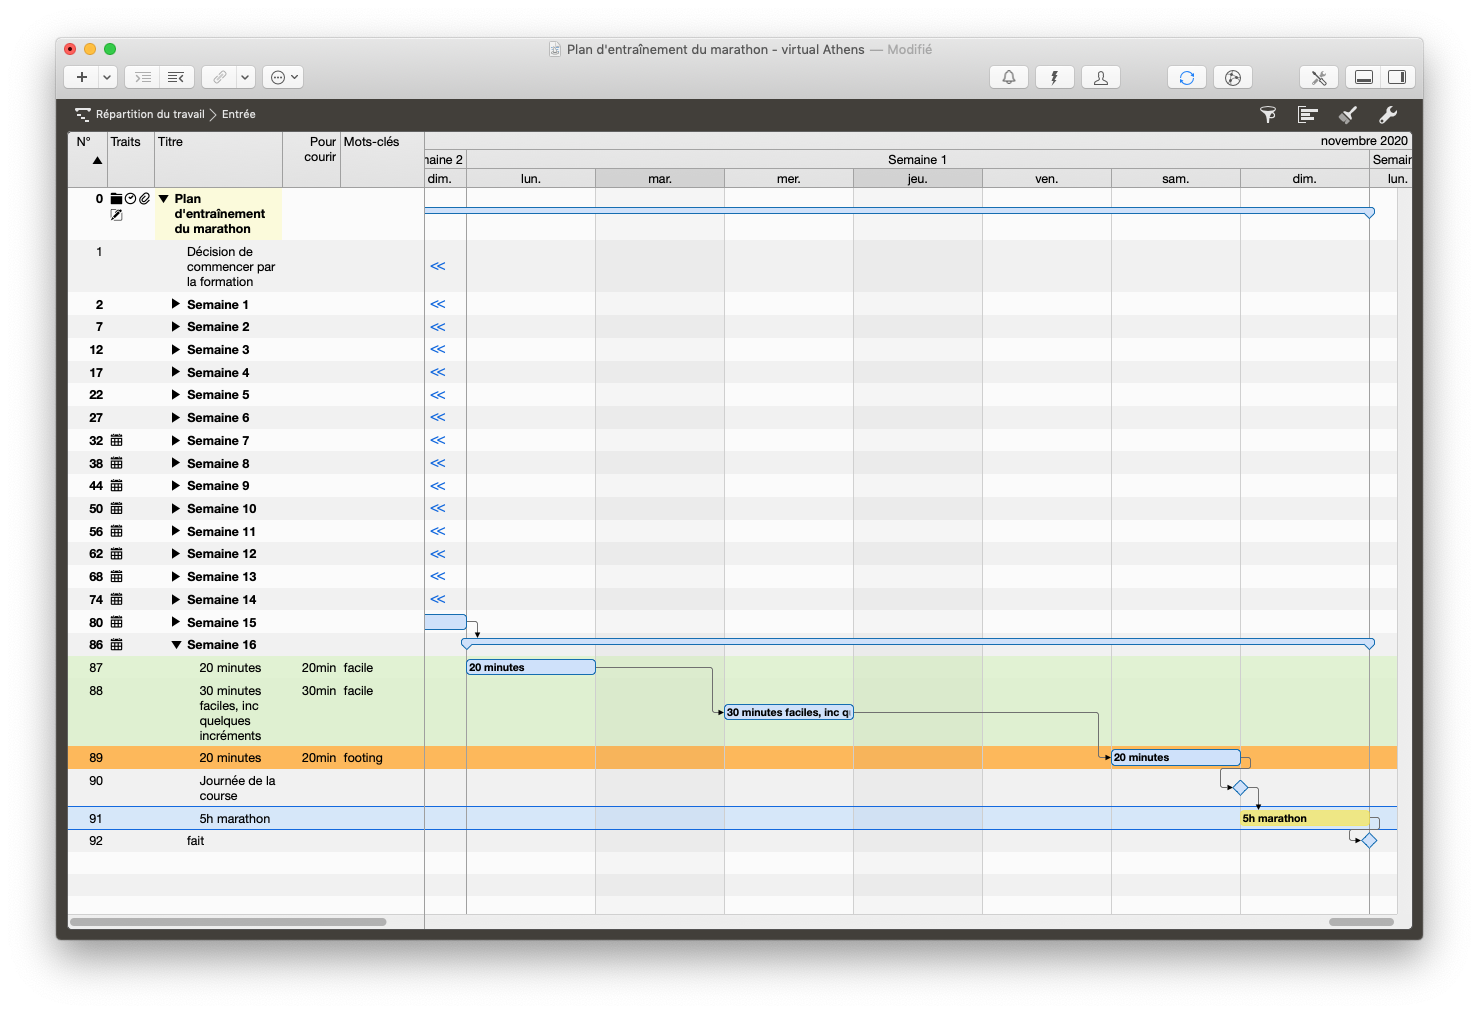Open the dropdown next to the plus button
Screen dimensions: 1479x1014
point(106,77)
